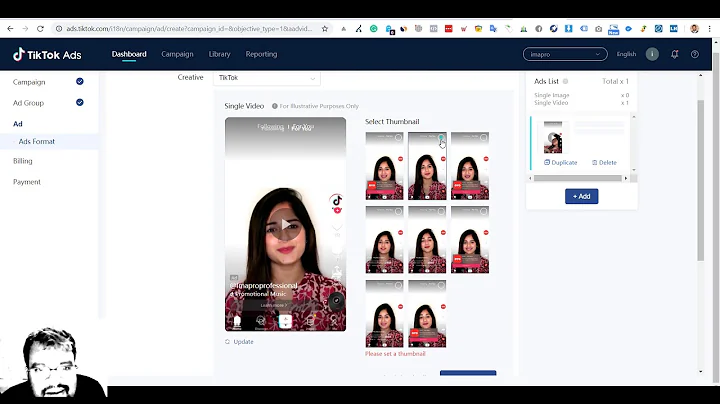Go back using the browser back arrow
The height and width of the screenshot is (404, 720).
click(x=10, y=28)
